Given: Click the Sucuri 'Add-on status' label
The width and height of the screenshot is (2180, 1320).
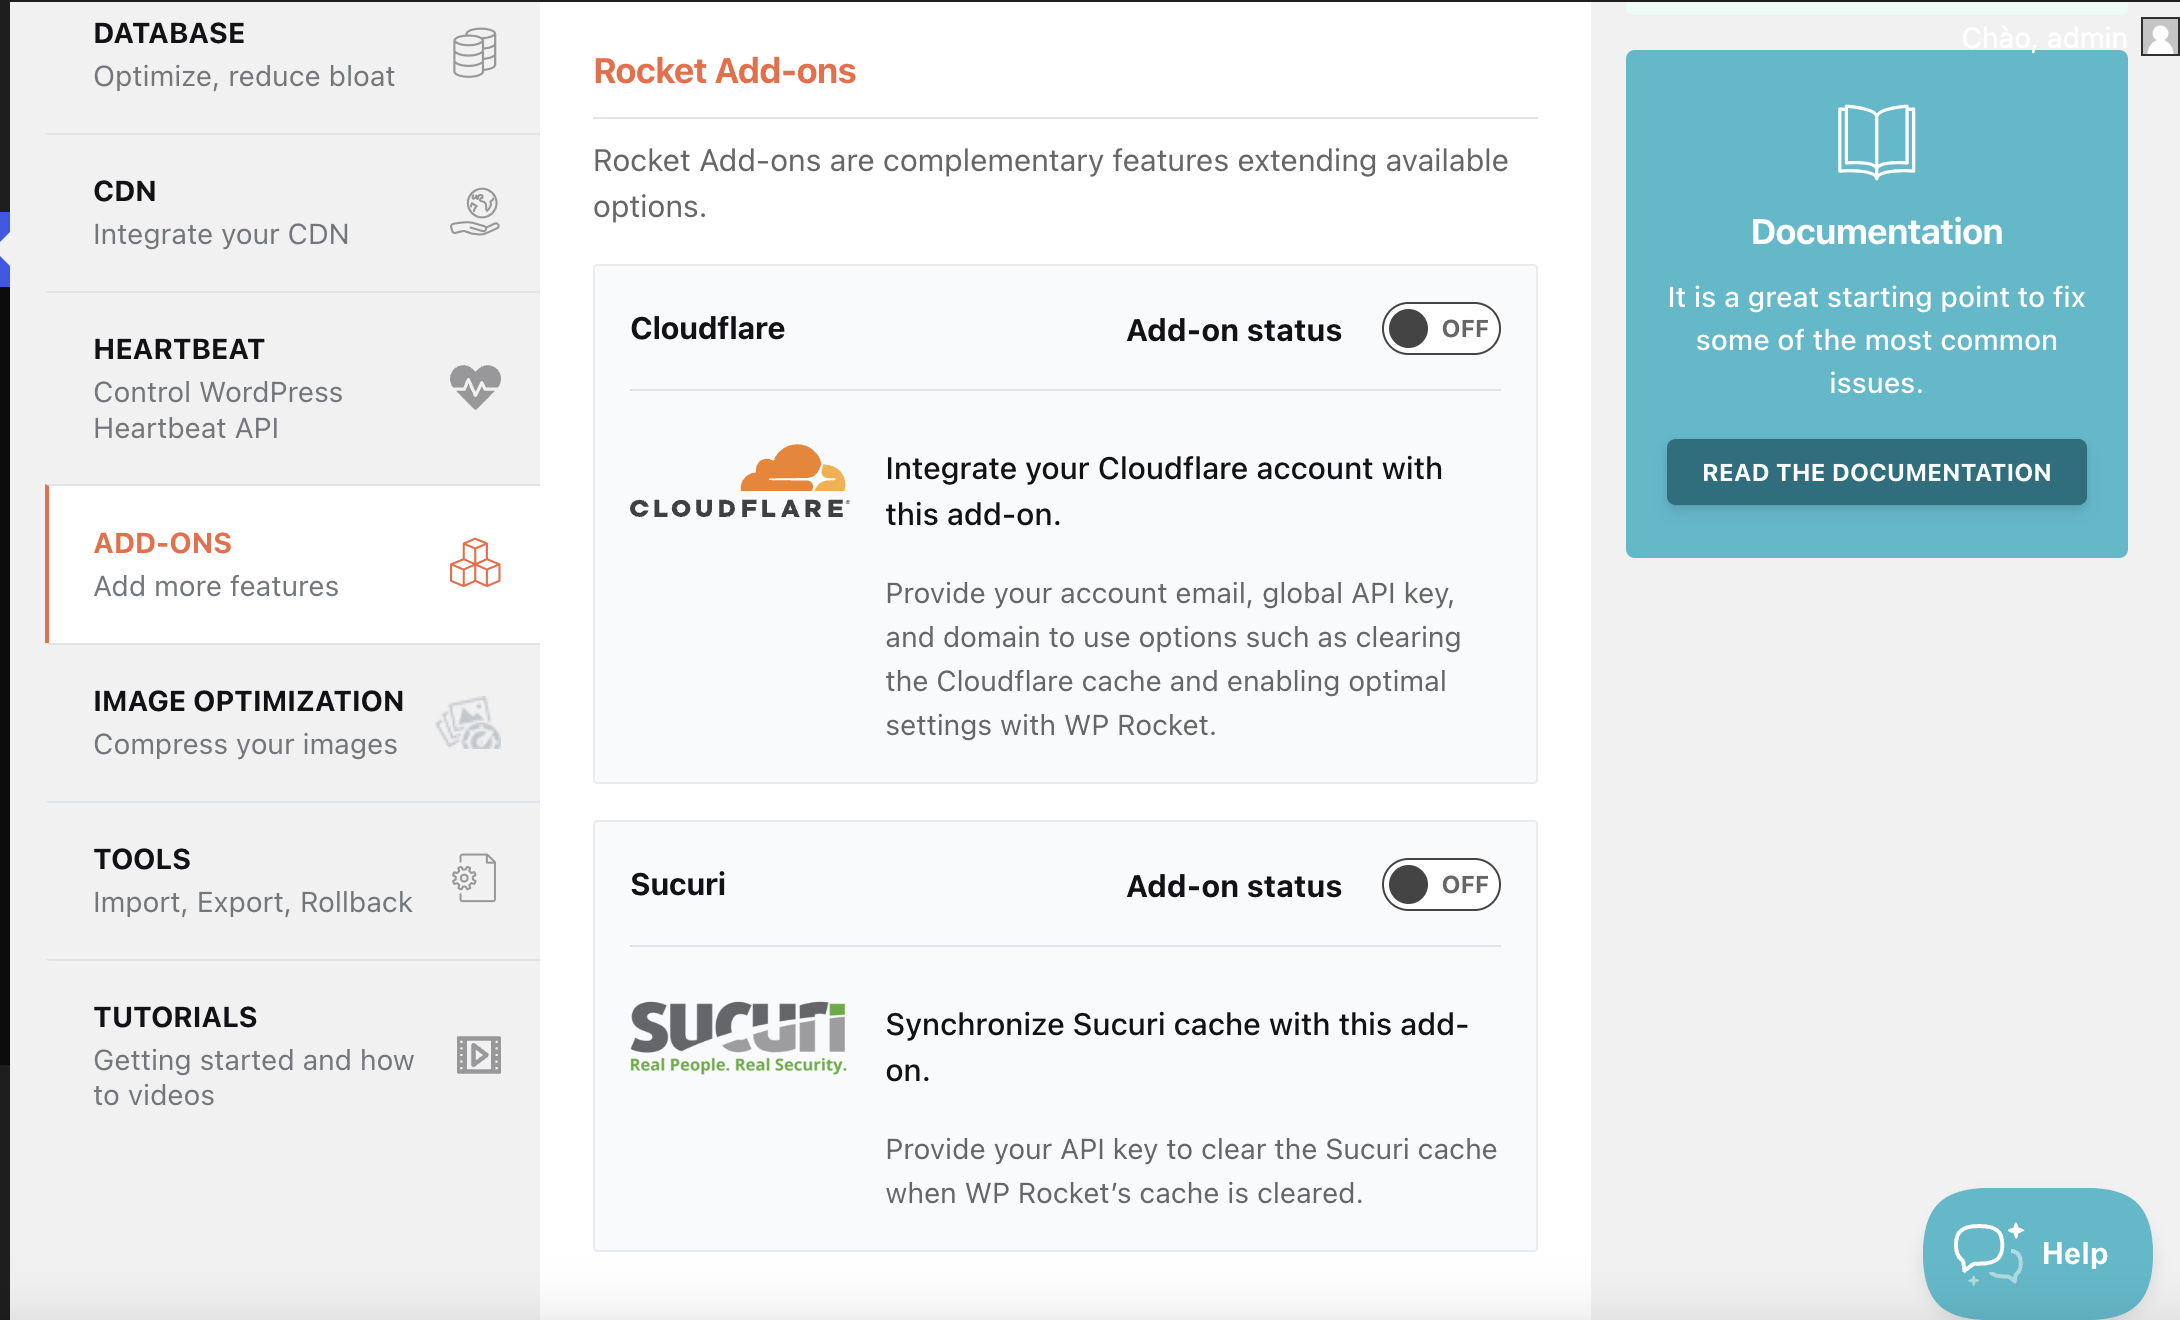Looking at the screenshot, I should (x=1234, y=886).
